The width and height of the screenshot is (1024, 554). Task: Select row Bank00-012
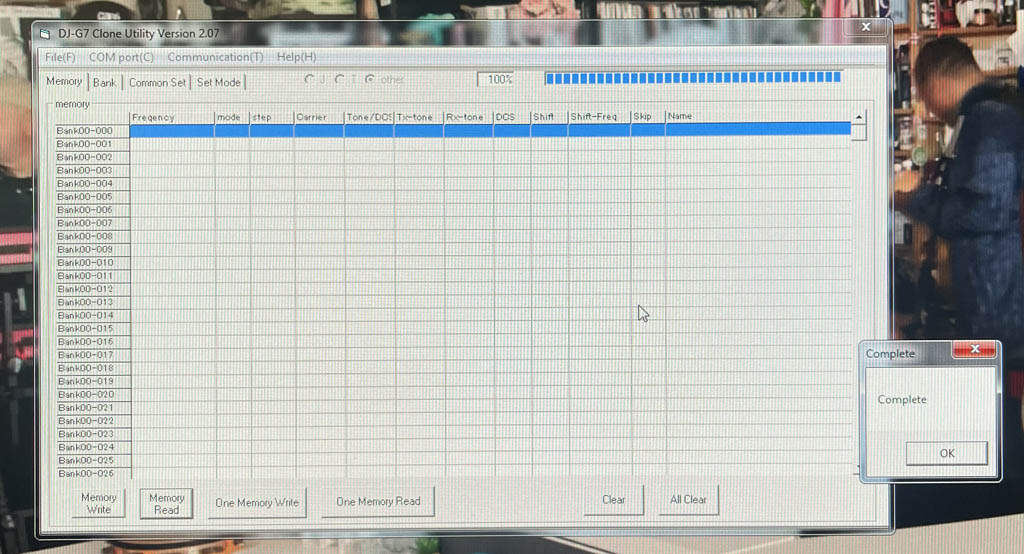click(x=93, y=289)
